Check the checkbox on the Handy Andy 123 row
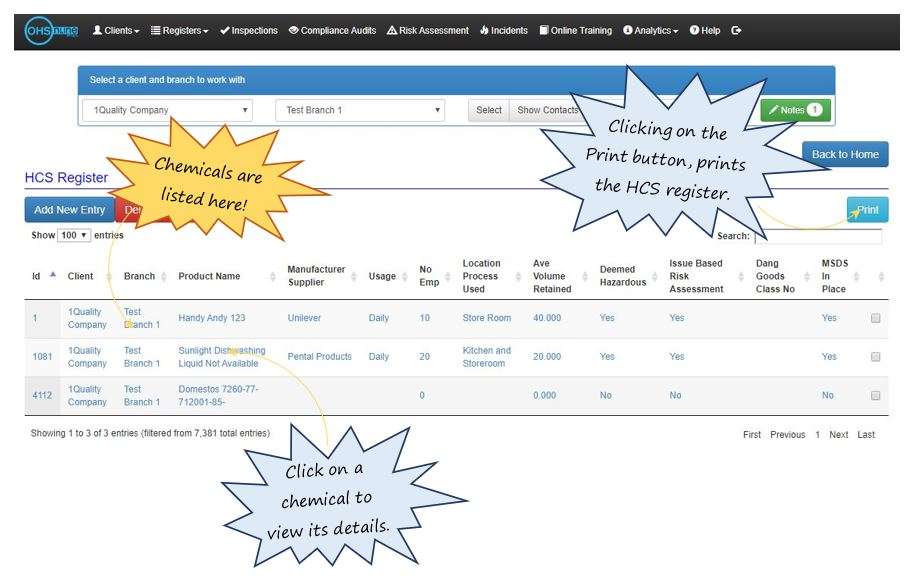915x583 pixels. 874,317
